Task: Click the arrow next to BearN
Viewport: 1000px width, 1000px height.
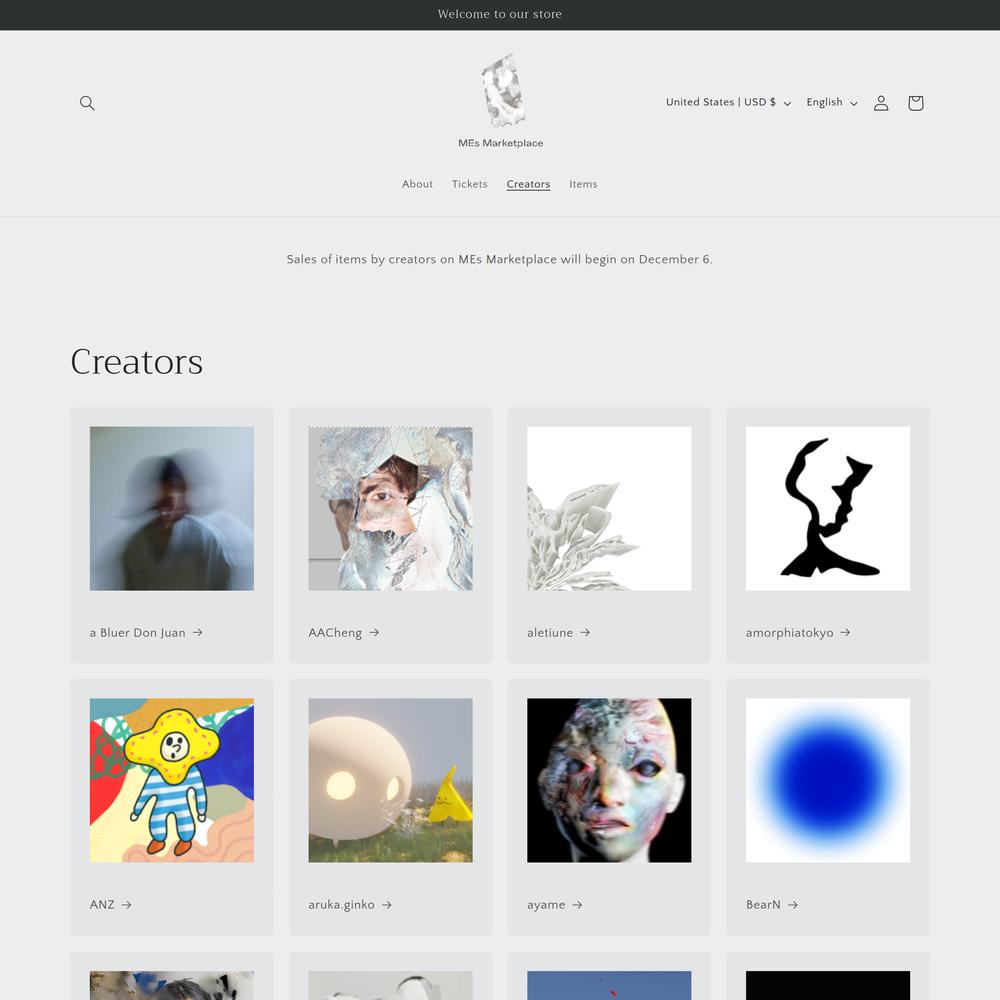Action: [793, 904]
